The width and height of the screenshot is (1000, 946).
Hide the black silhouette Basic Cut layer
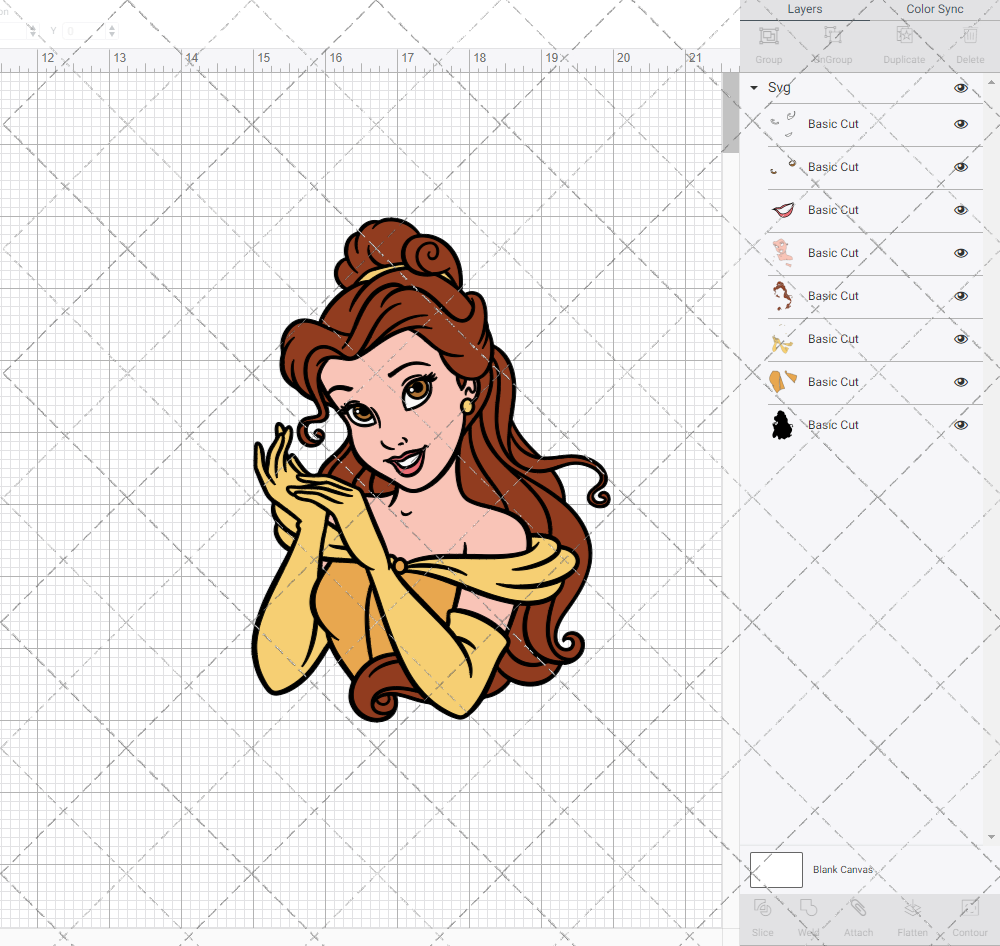tap(960, 425)
